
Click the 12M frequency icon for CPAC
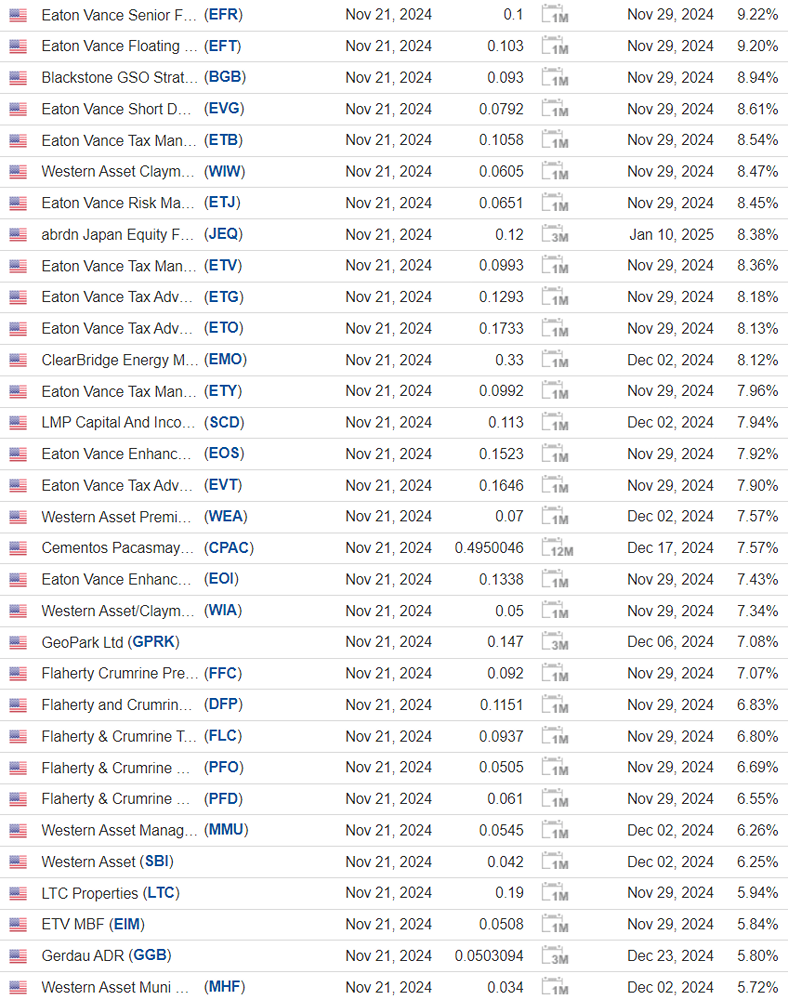point(556,548)
